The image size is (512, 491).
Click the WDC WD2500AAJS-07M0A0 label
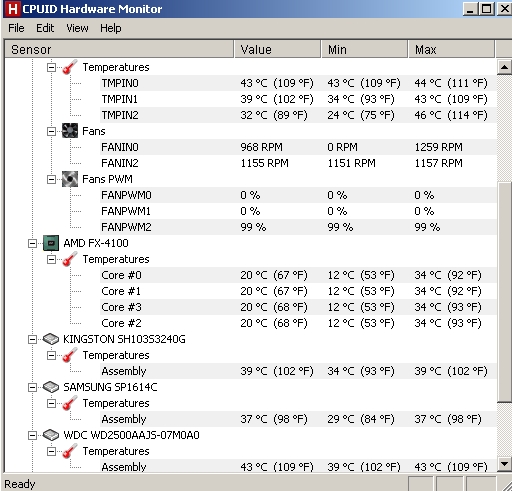click(x=131, y=435)
